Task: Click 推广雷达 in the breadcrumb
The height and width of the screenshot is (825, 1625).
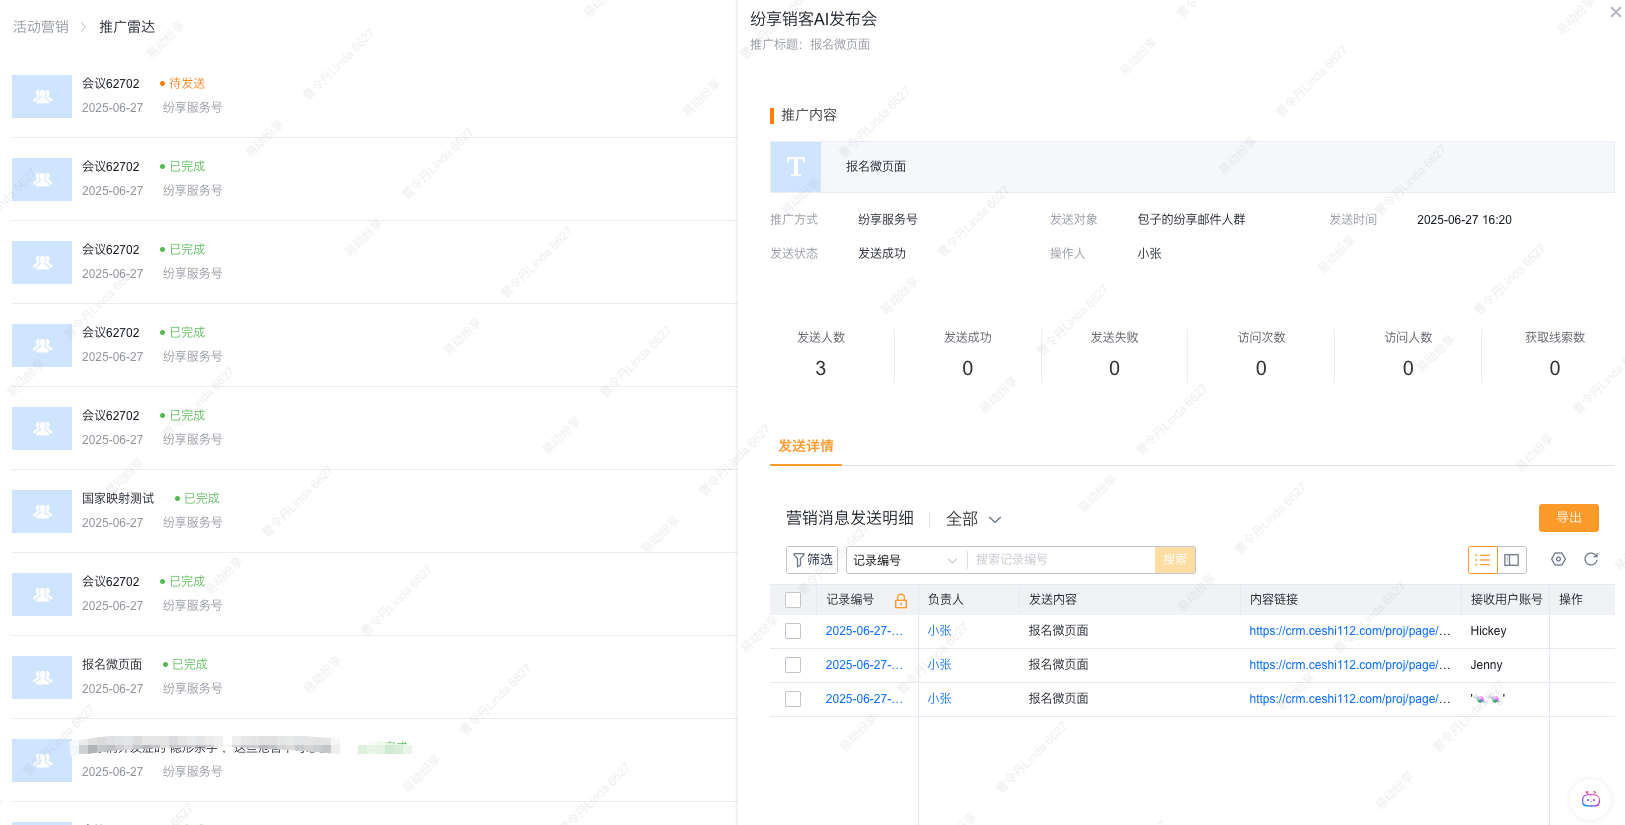Action: tap(127, 27)
